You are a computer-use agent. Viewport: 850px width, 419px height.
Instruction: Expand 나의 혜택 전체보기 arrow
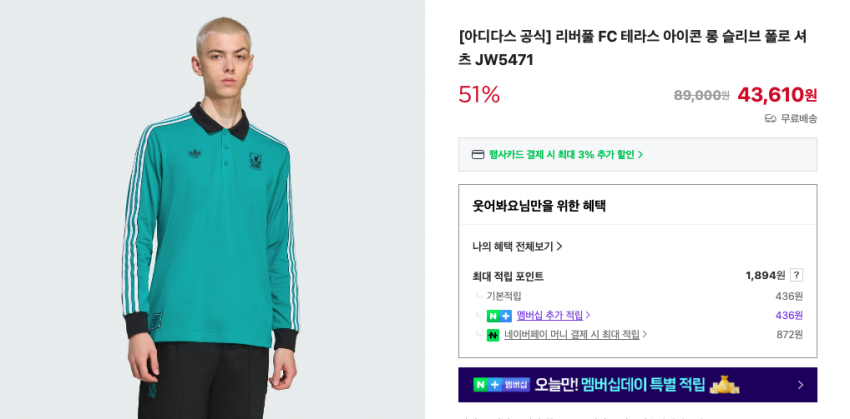[559, 247]
